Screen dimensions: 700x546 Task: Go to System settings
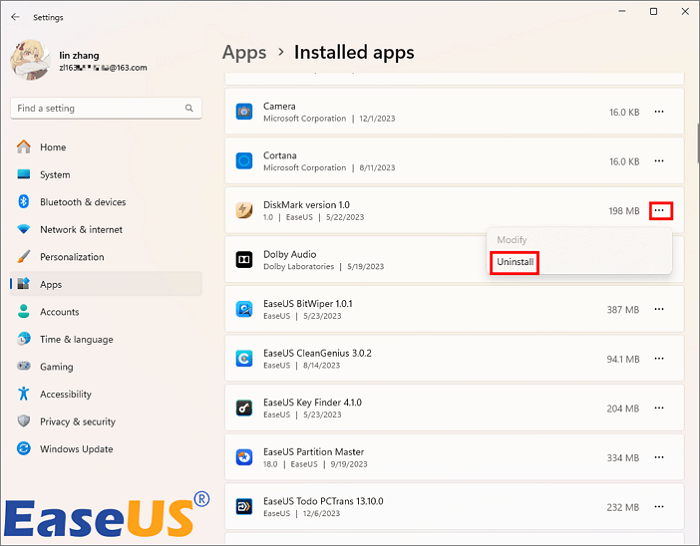click(106, 175)
